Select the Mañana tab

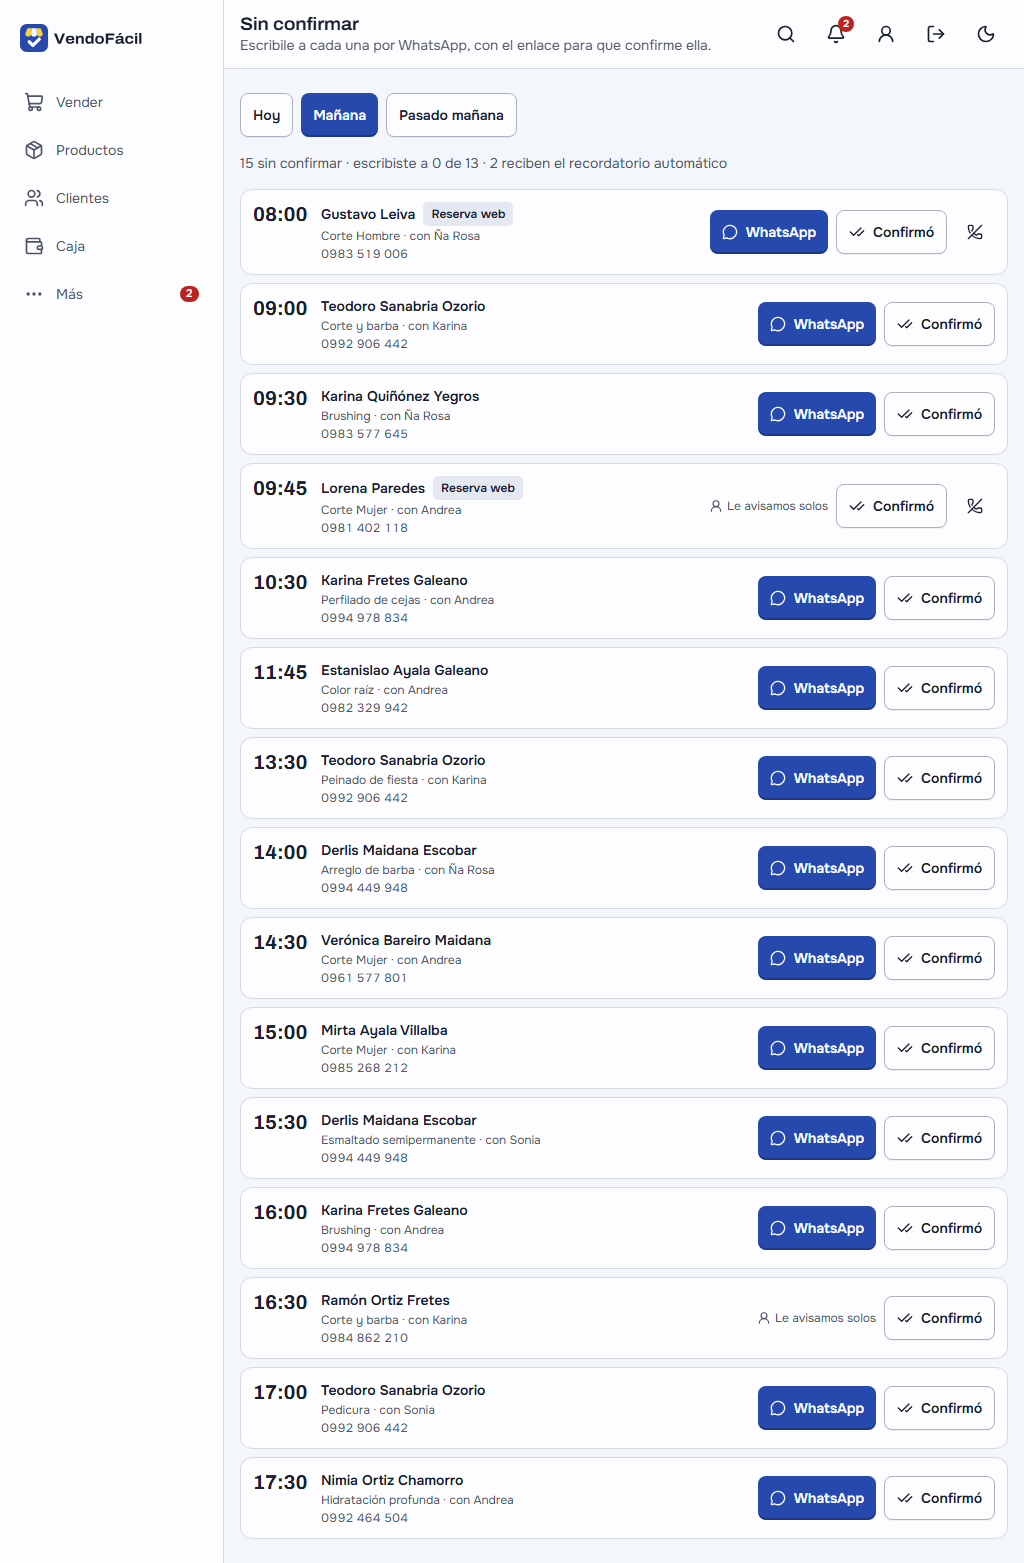339,115
